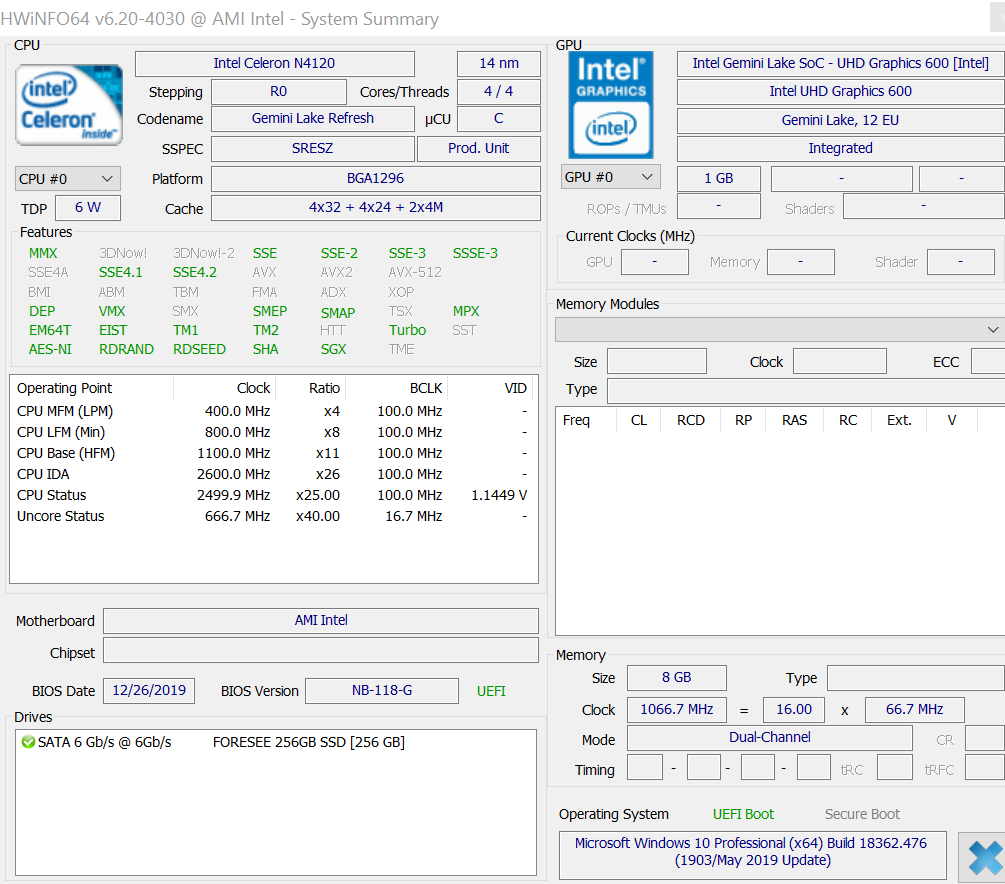Select the BGA1296 platform field
The width and height of the screenshot is (1005, 884).
(376, 179)
